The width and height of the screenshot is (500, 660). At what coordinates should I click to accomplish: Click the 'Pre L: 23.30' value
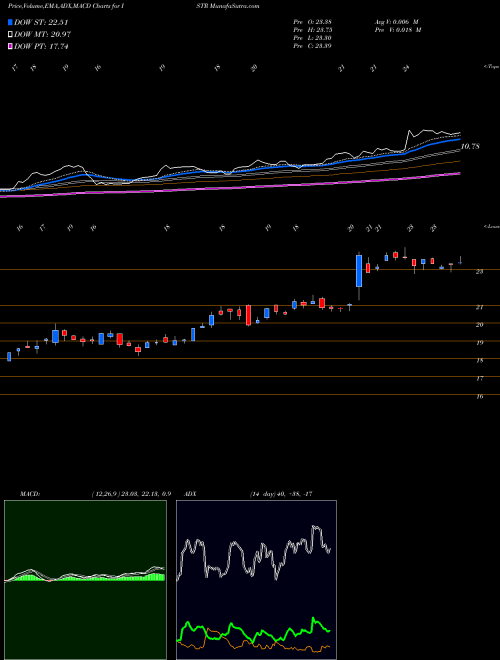[x=312, y=38]
